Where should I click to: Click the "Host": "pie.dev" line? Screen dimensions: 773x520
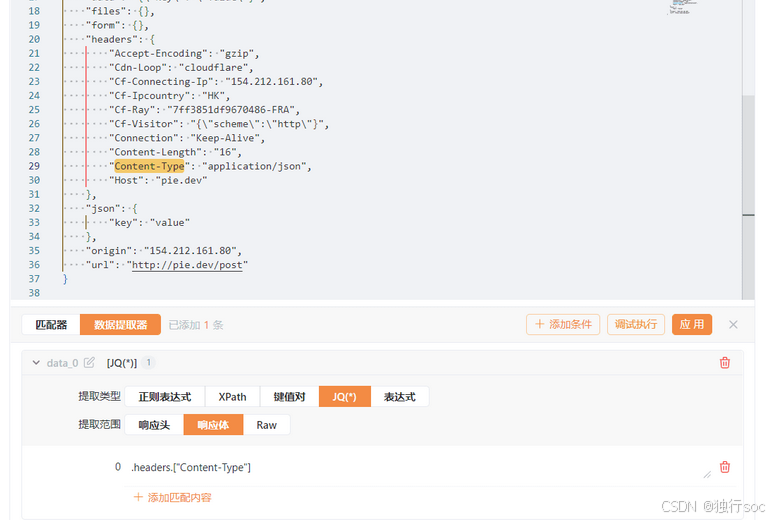point(158,180)
